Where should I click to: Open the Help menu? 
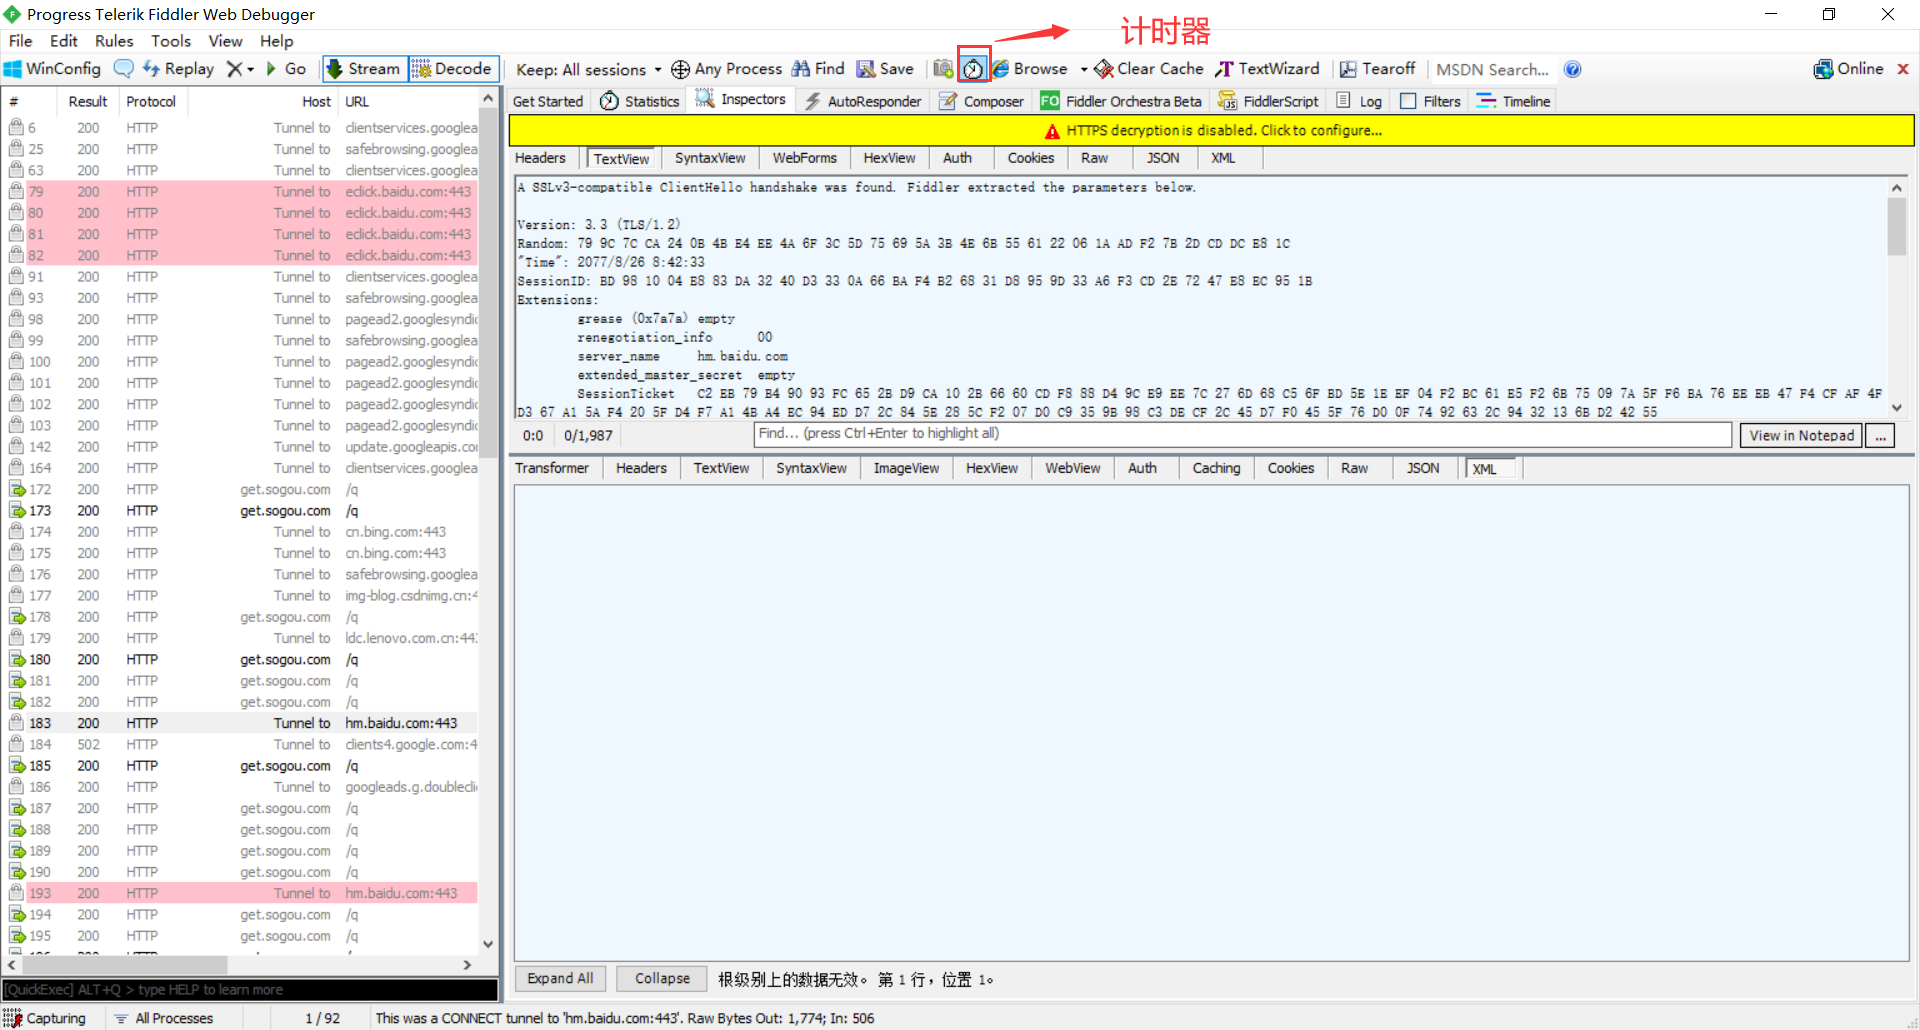pyautogui.click(x=277, y=41)
